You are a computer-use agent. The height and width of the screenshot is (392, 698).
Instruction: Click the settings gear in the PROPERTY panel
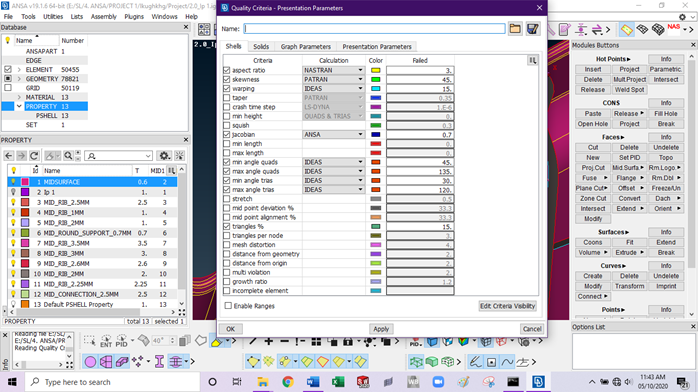click(x=164, y=156)
